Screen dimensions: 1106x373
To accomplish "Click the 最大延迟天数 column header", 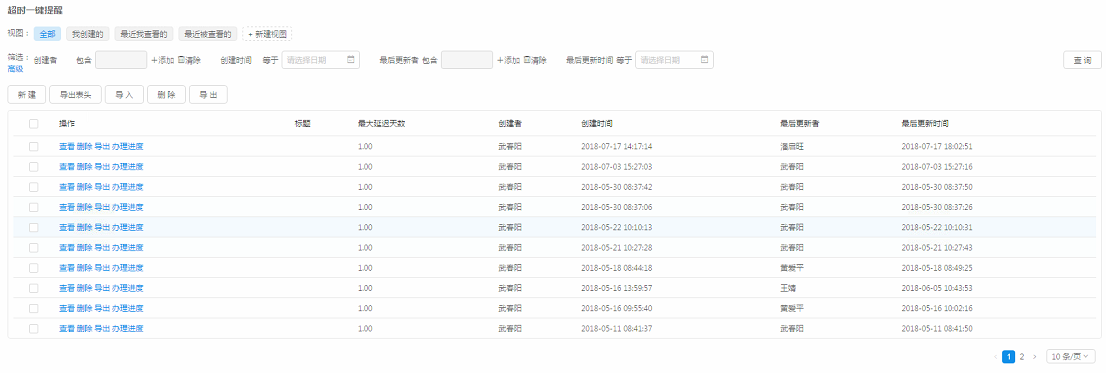I will (x=382, y=123).
